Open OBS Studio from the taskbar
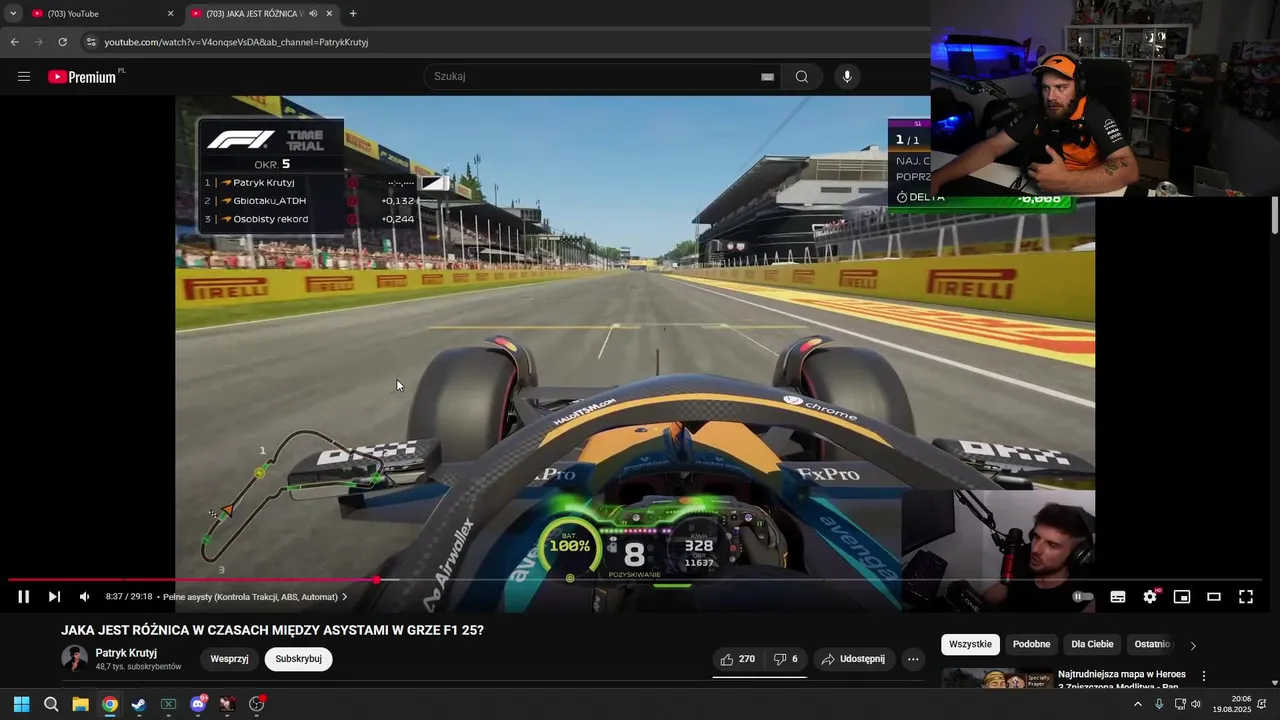 tap(256, 704)
